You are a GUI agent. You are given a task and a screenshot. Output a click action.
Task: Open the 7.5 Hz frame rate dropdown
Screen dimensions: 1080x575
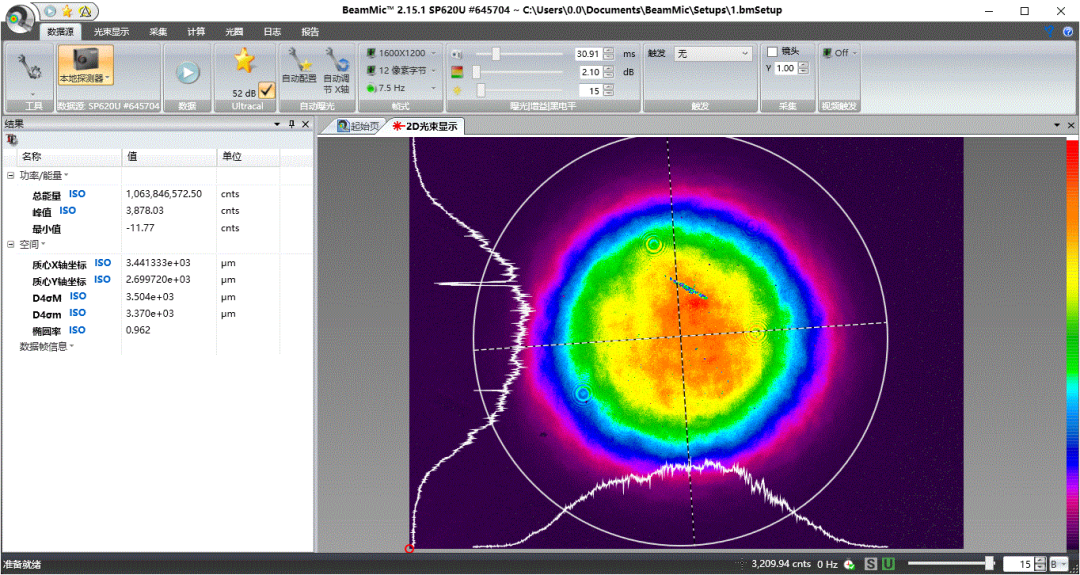[402, 88]
